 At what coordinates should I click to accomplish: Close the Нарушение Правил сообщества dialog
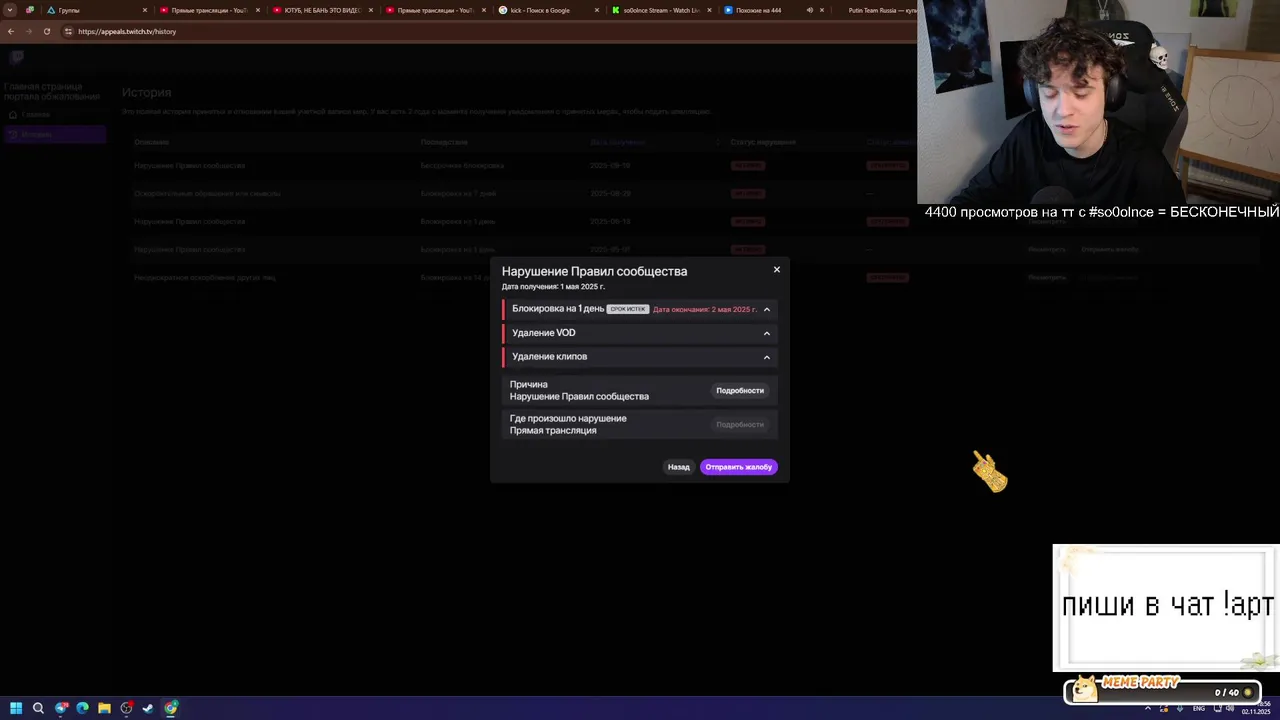(x=776, y=269)
